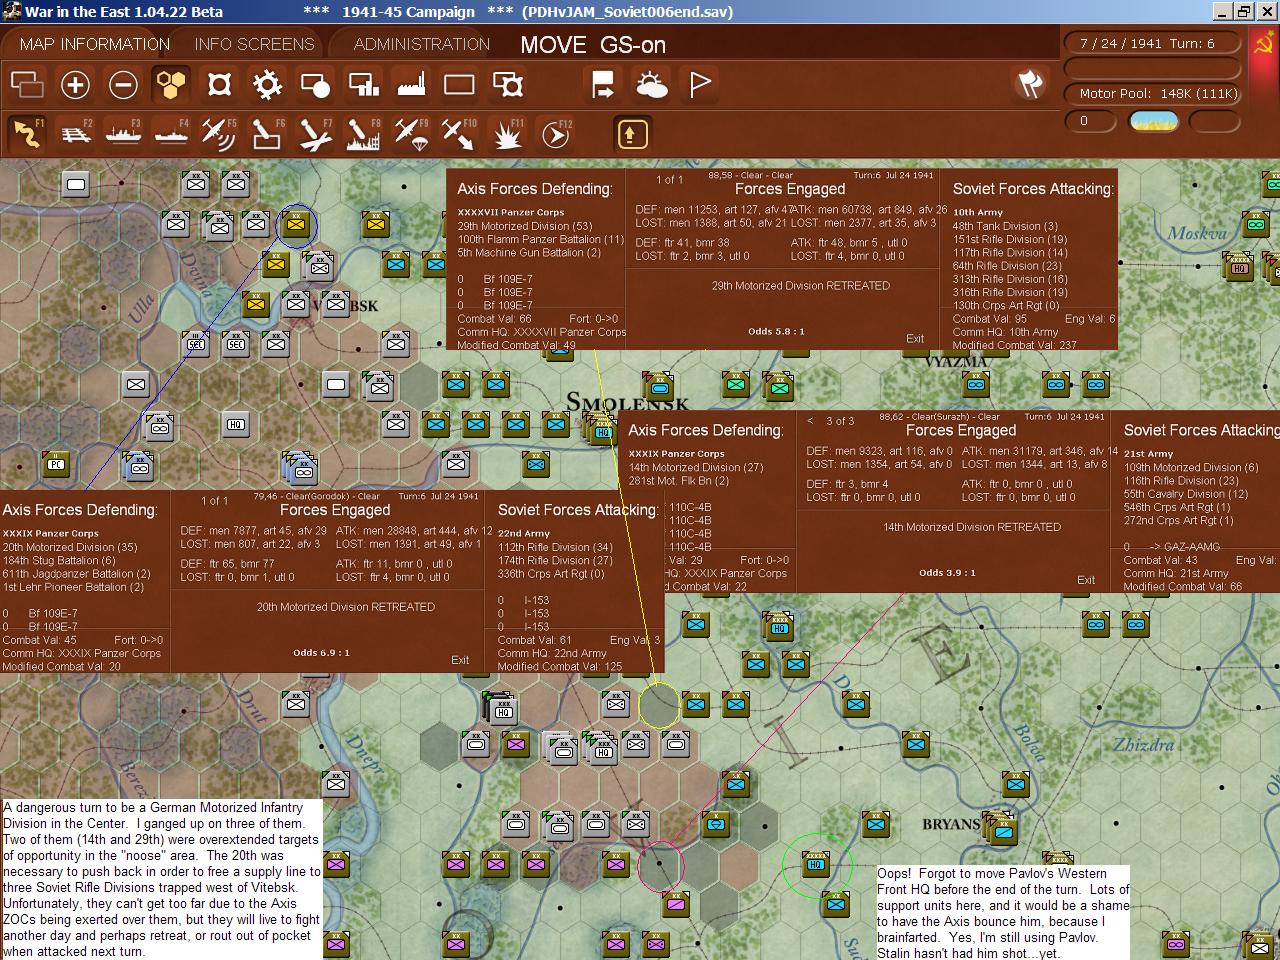Click the Western Front HQ in green circle
This screenshot has width=1280, height=960.
click(816, 863)
